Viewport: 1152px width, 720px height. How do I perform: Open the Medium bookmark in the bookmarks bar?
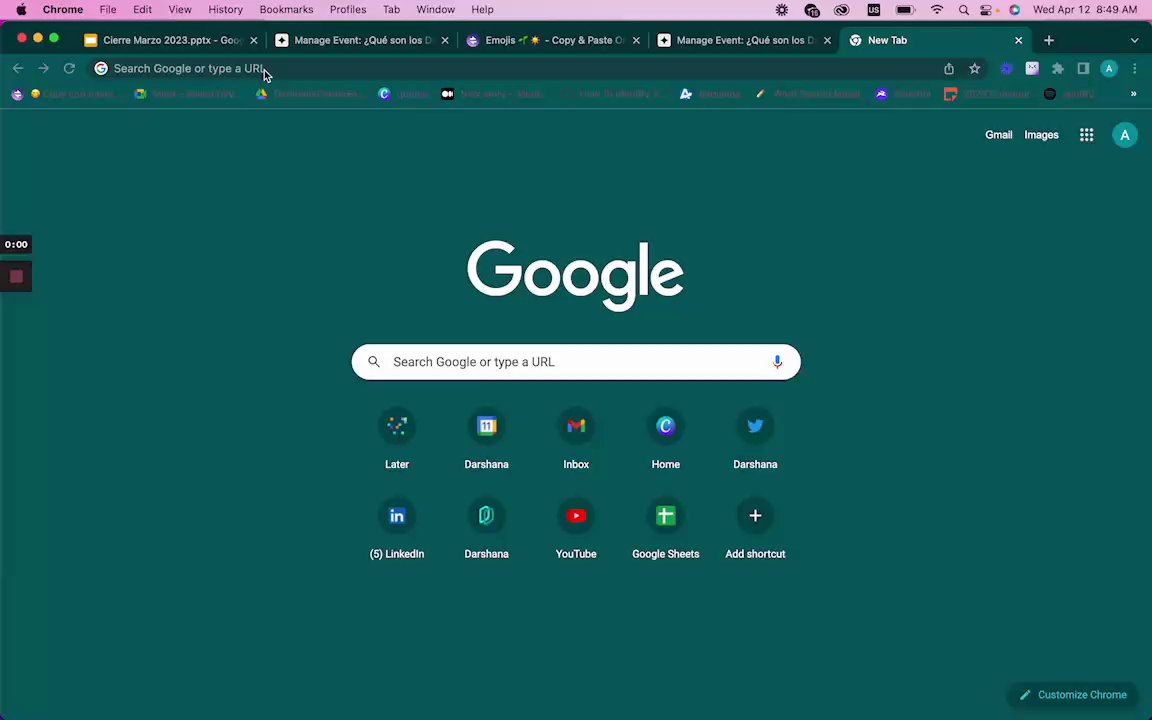[x=492, y=94]
